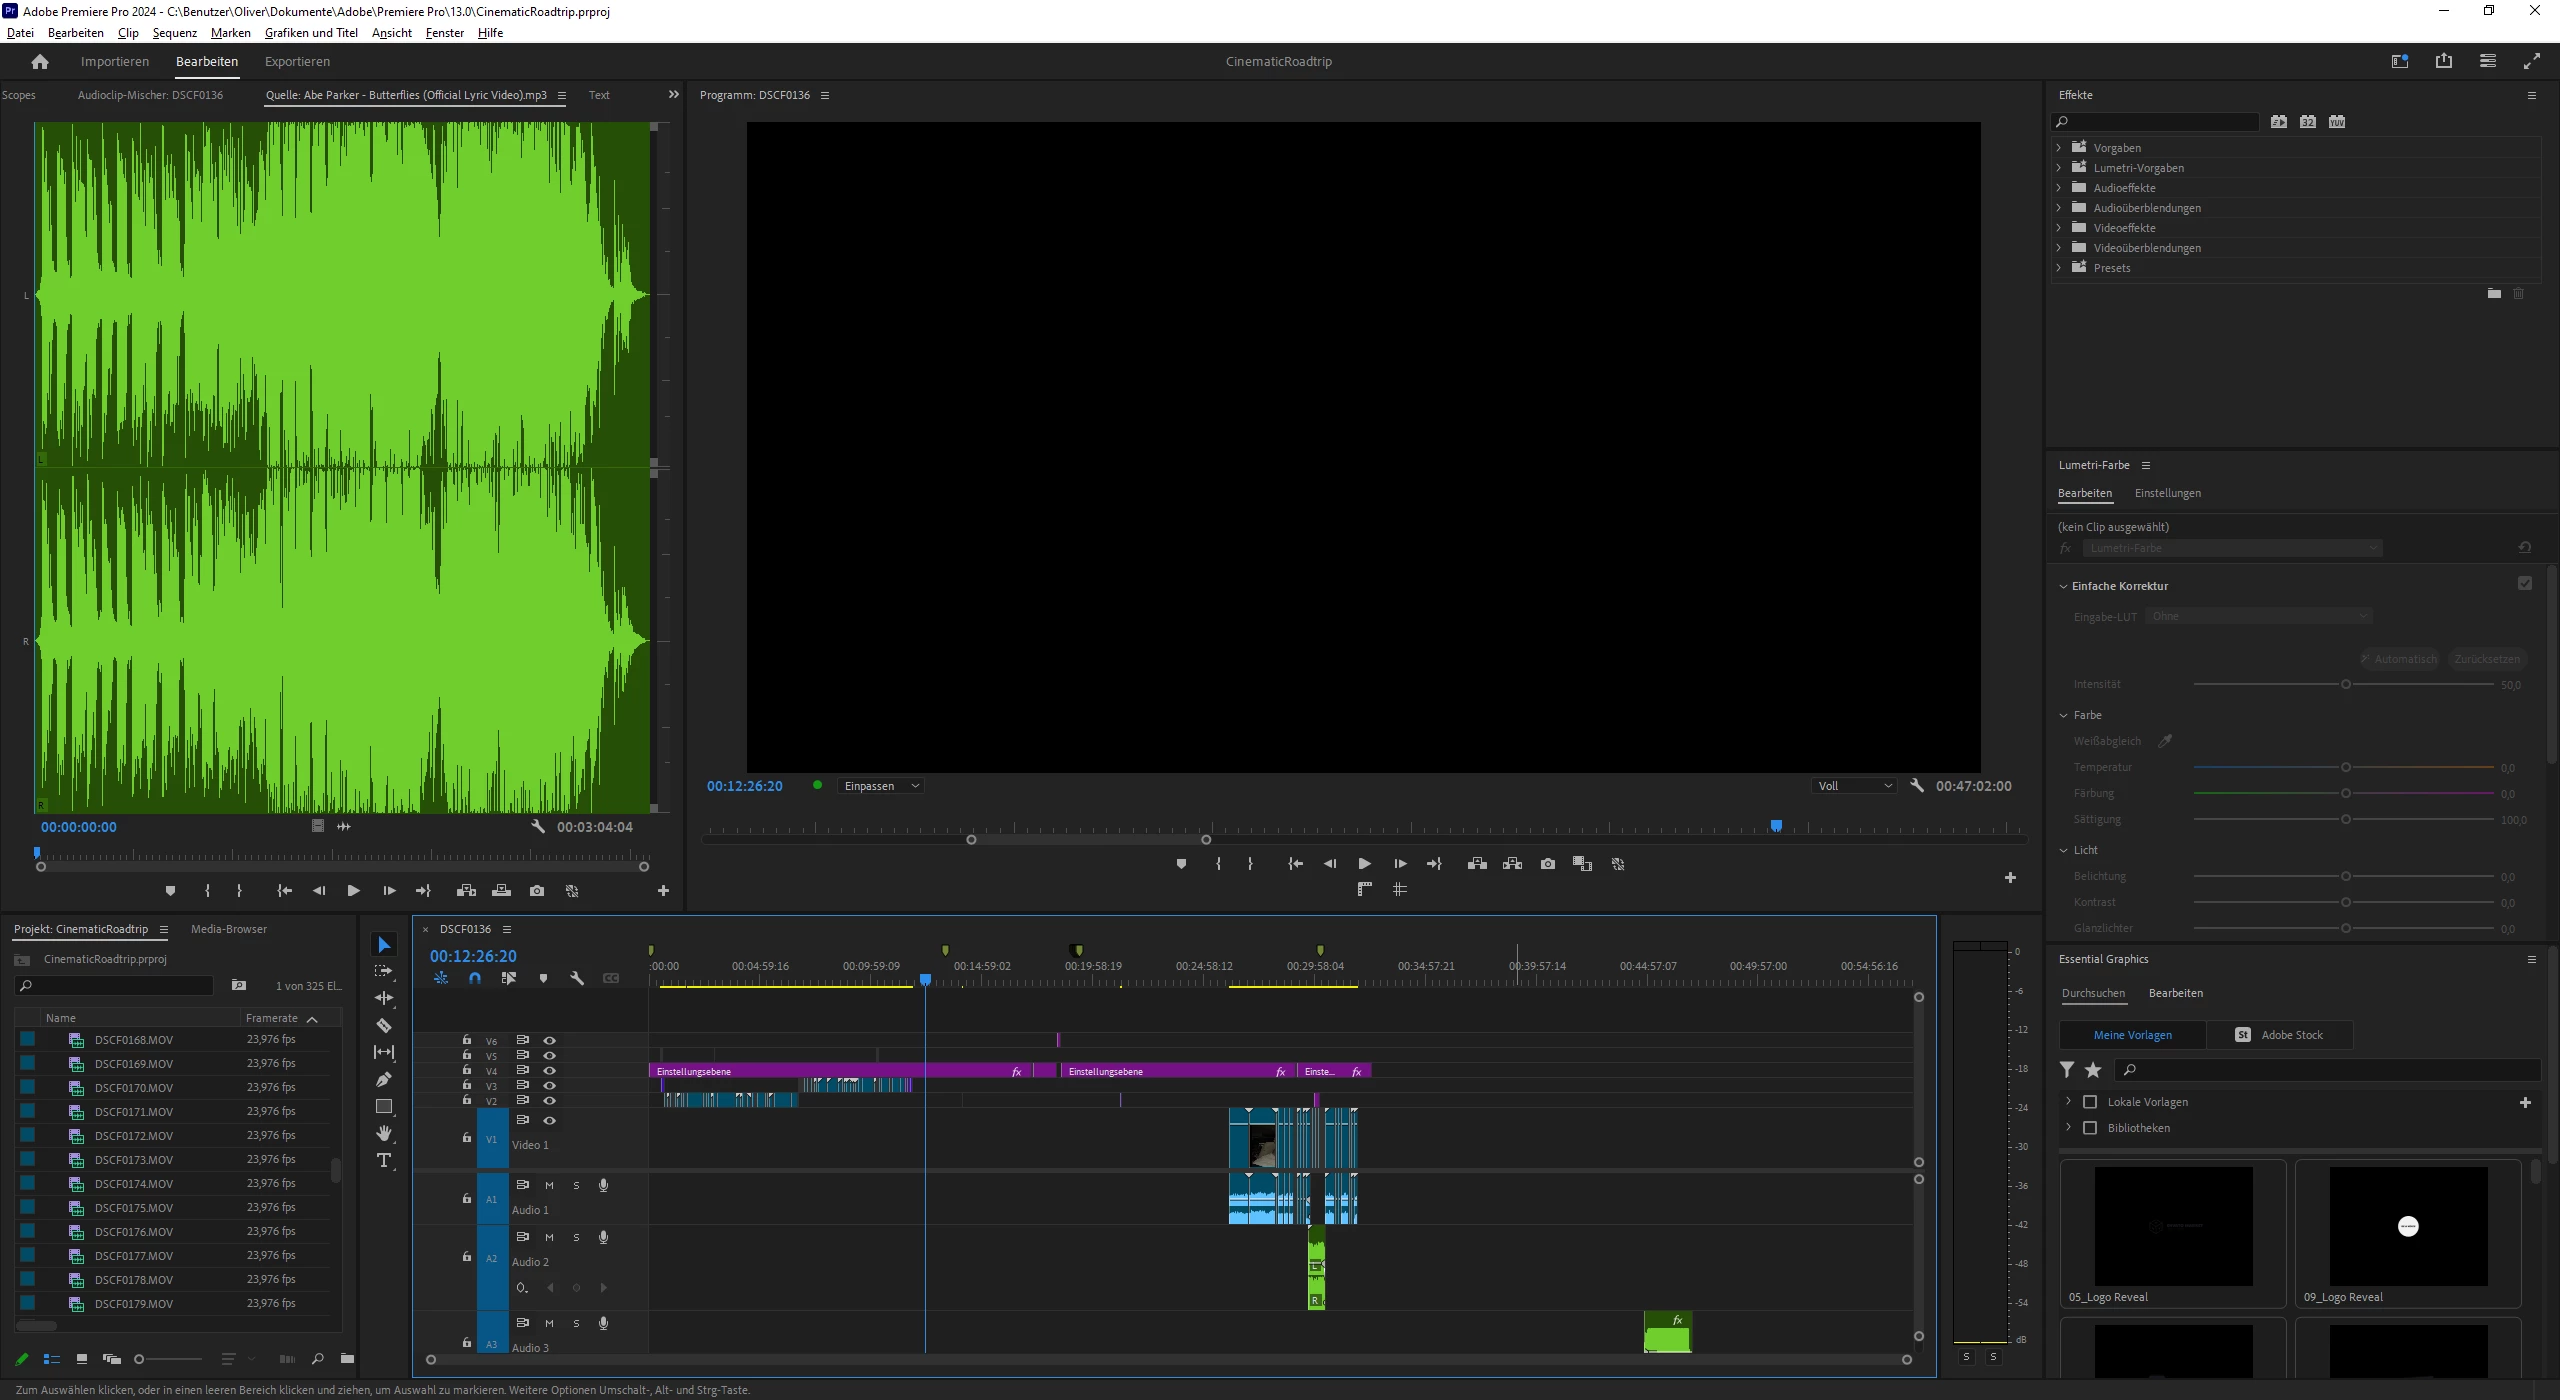Open the Sequenz menu
This screenshot has height=1400, width=2560.
[174, 33]
